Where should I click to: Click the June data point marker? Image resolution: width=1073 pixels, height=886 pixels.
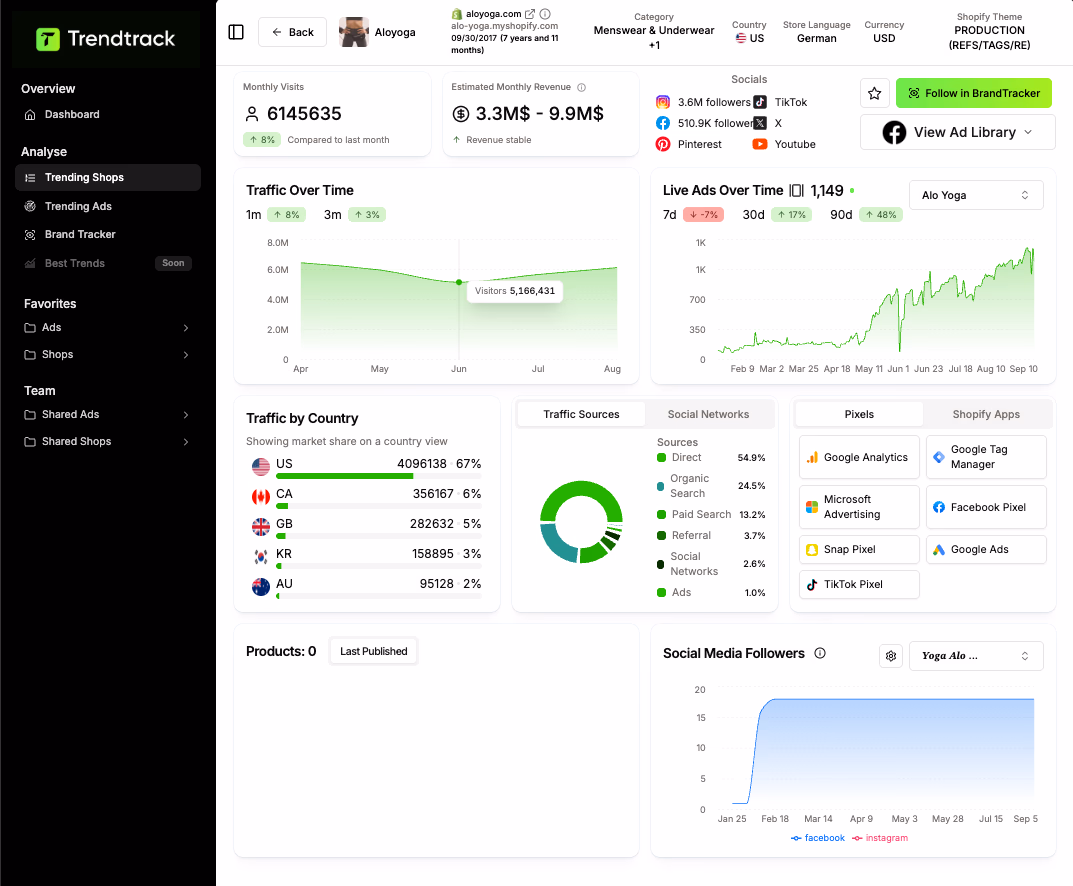pyautogui.click(x=458, y=282)
